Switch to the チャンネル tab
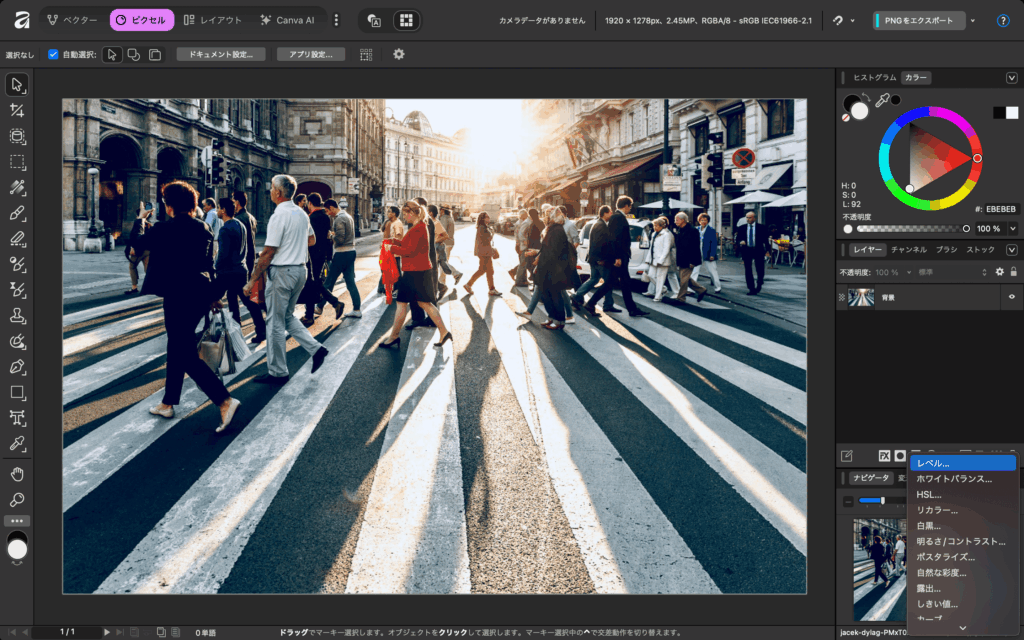This screenshot has width=1024, height=640. click(908, 250)
